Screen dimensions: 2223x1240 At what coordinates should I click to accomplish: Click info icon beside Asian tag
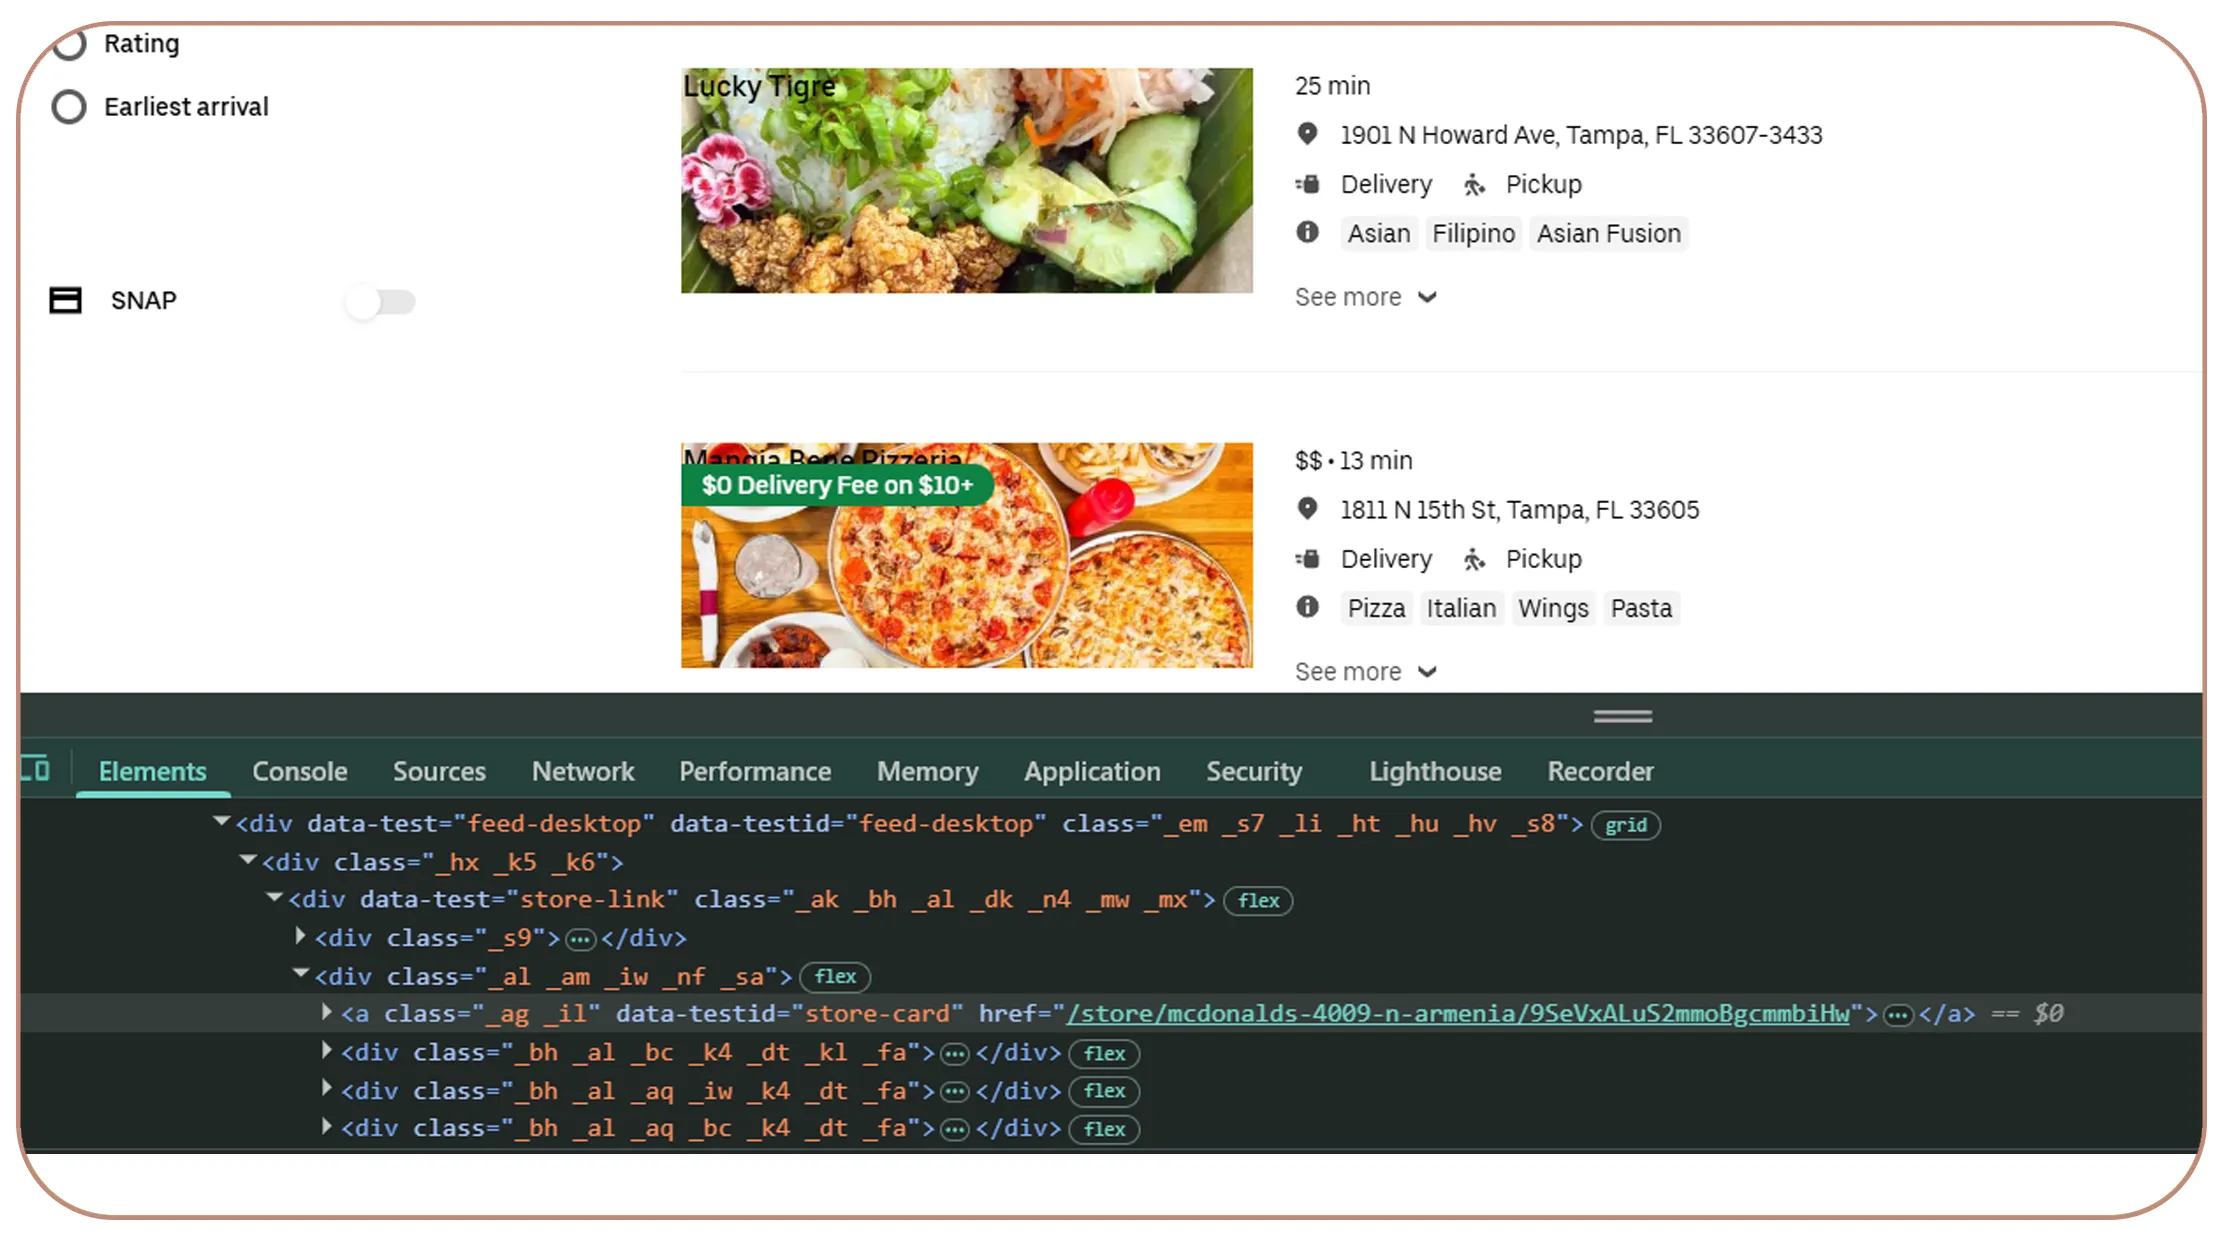tap(1307, 232)
